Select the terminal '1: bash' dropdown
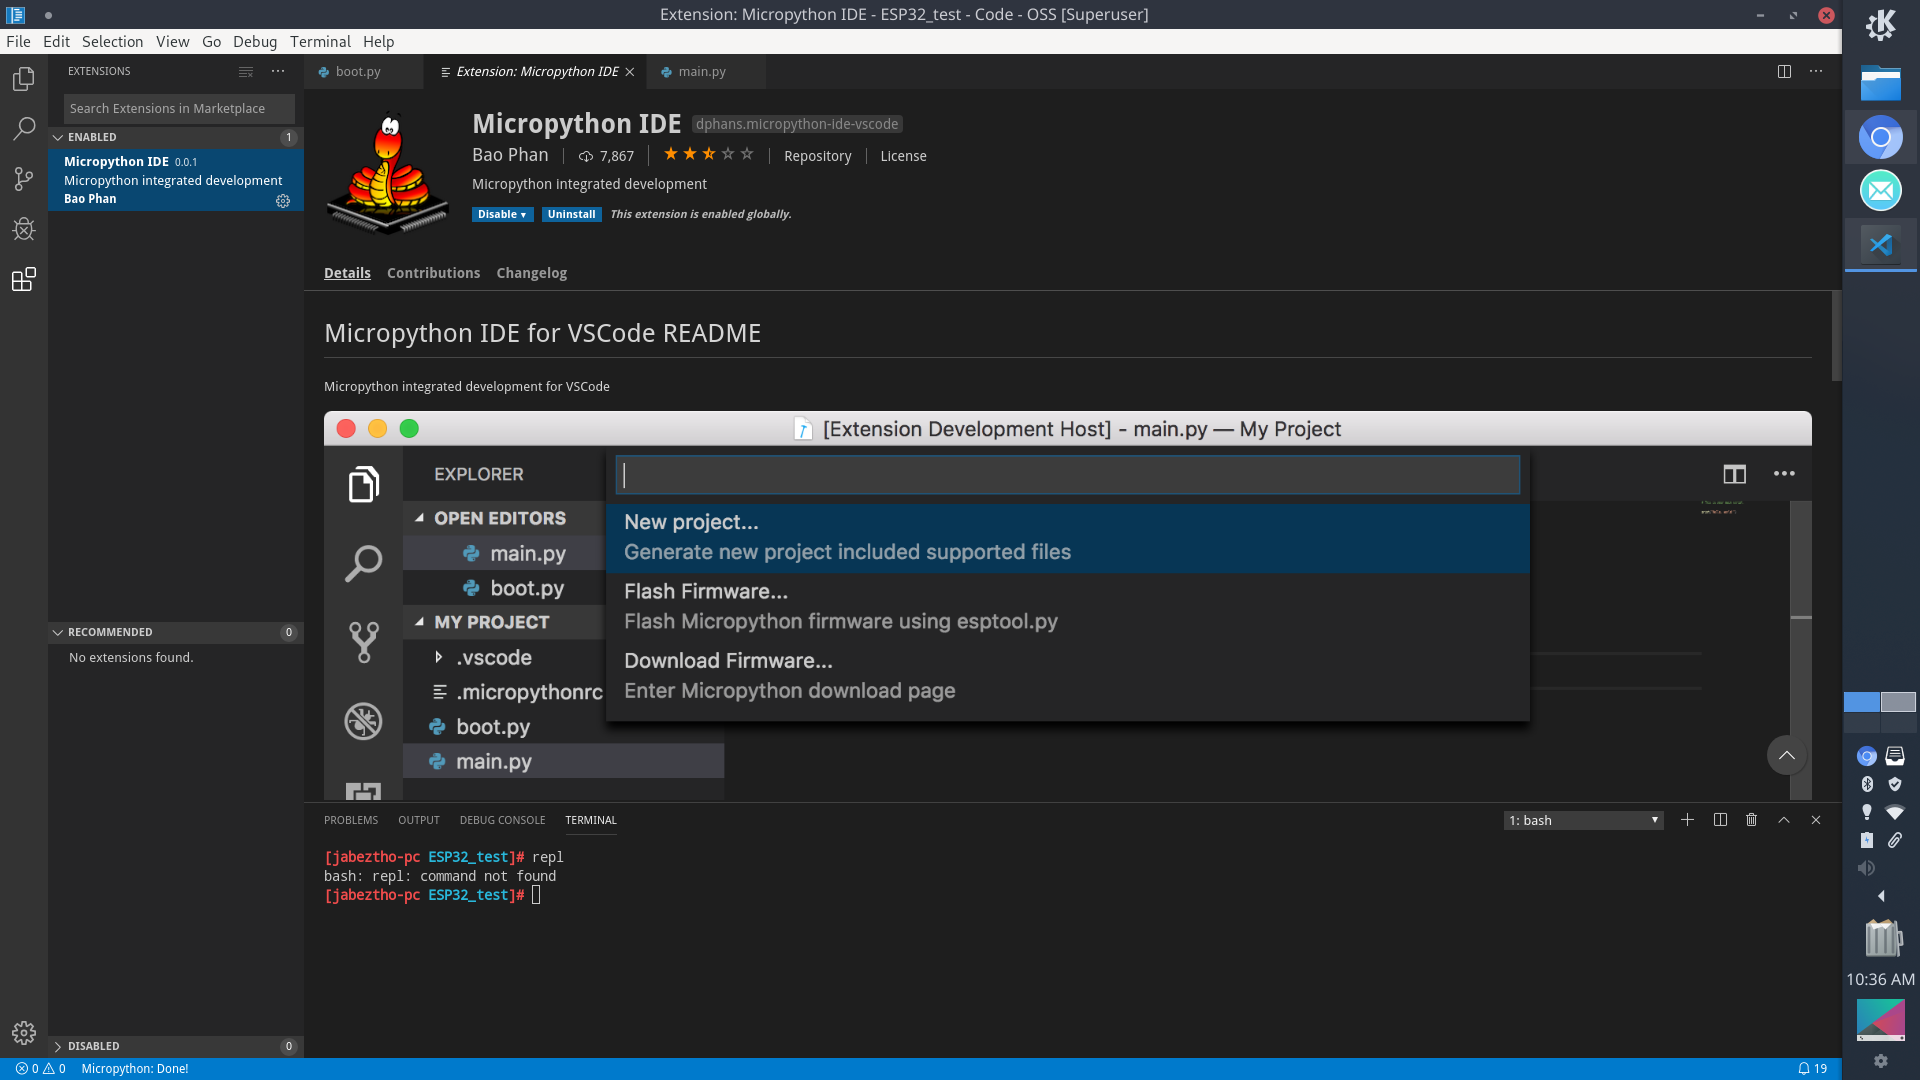This screenshot has height=1080, width=1920. coord(1583,820)
